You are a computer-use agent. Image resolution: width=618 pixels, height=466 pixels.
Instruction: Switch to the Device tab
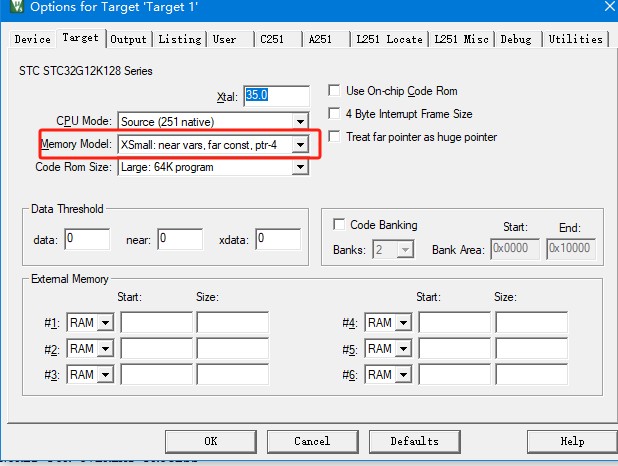pos(32,39)
